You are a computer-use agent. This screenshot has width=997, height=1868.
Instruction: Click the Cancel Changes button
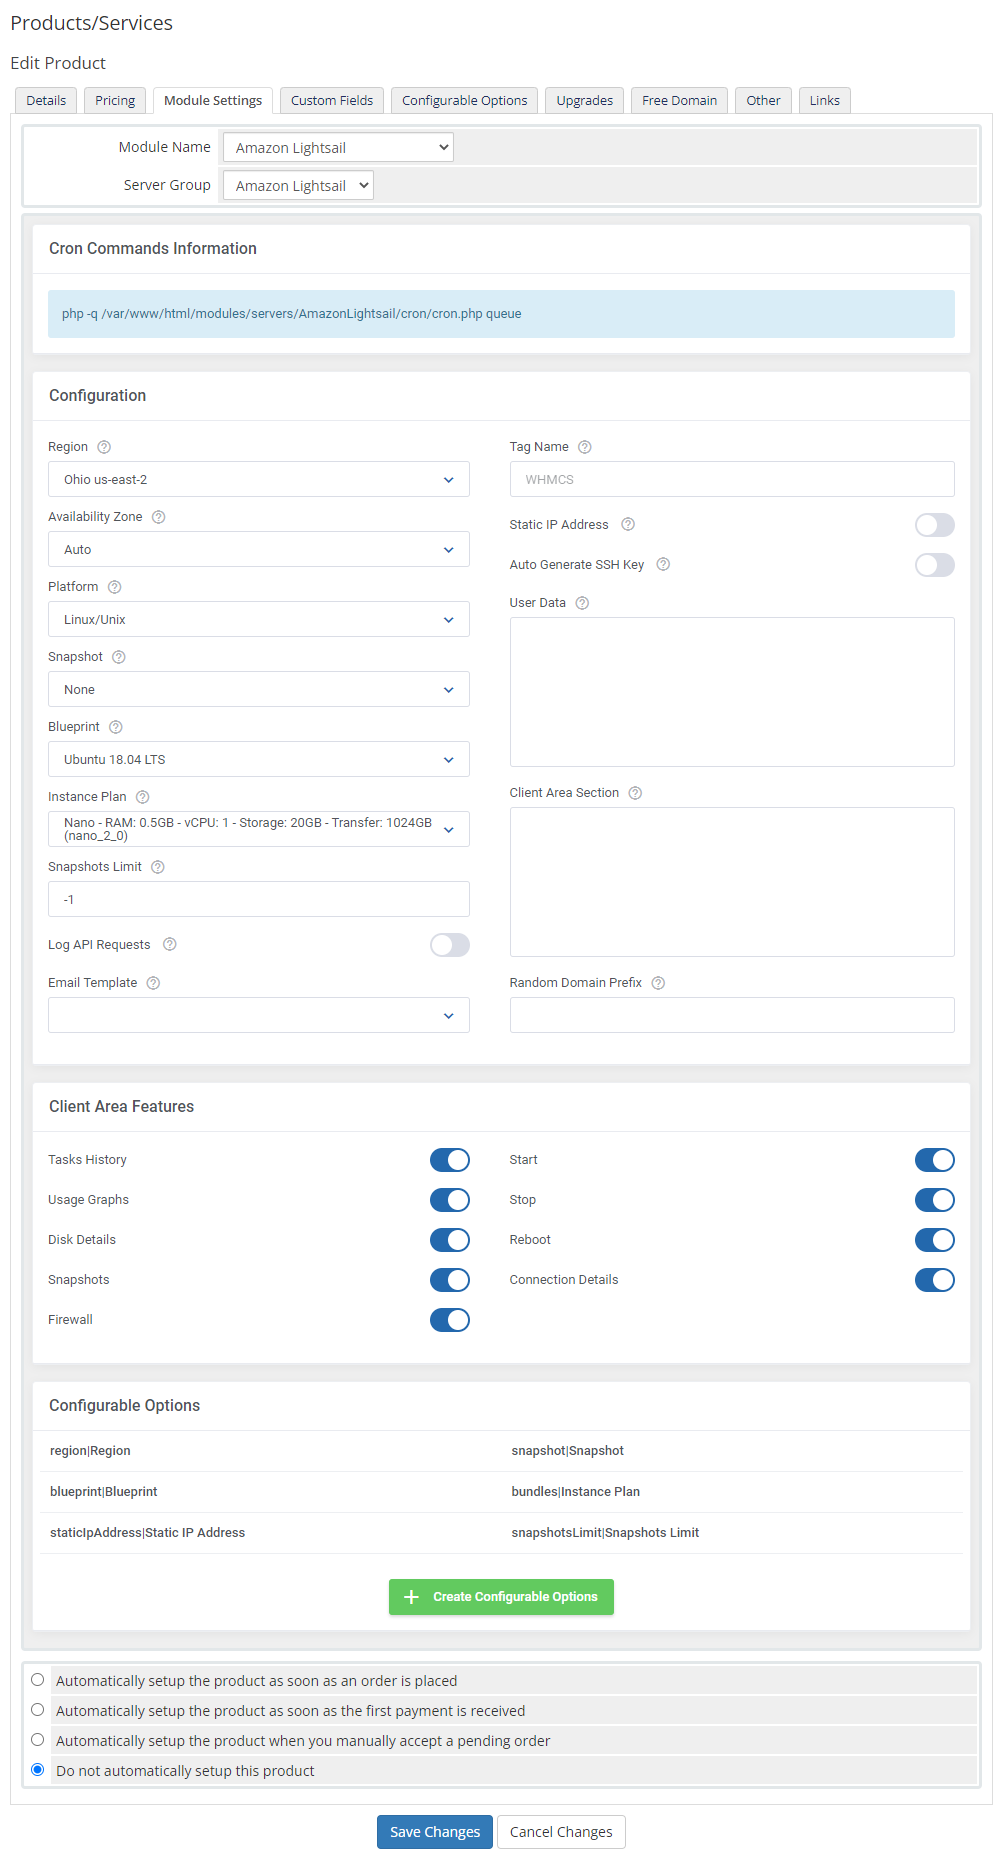(x=561, y=1831)
